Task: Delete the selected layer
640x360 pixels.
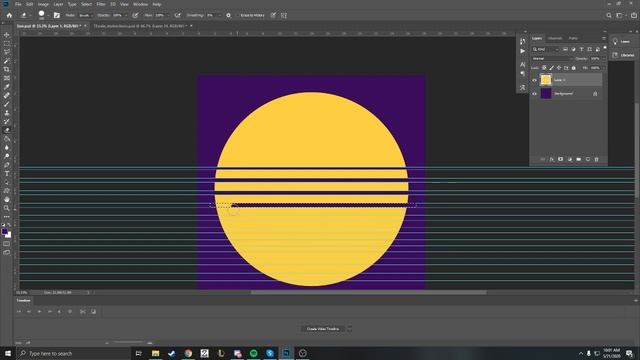Action: tap(596, 159)
